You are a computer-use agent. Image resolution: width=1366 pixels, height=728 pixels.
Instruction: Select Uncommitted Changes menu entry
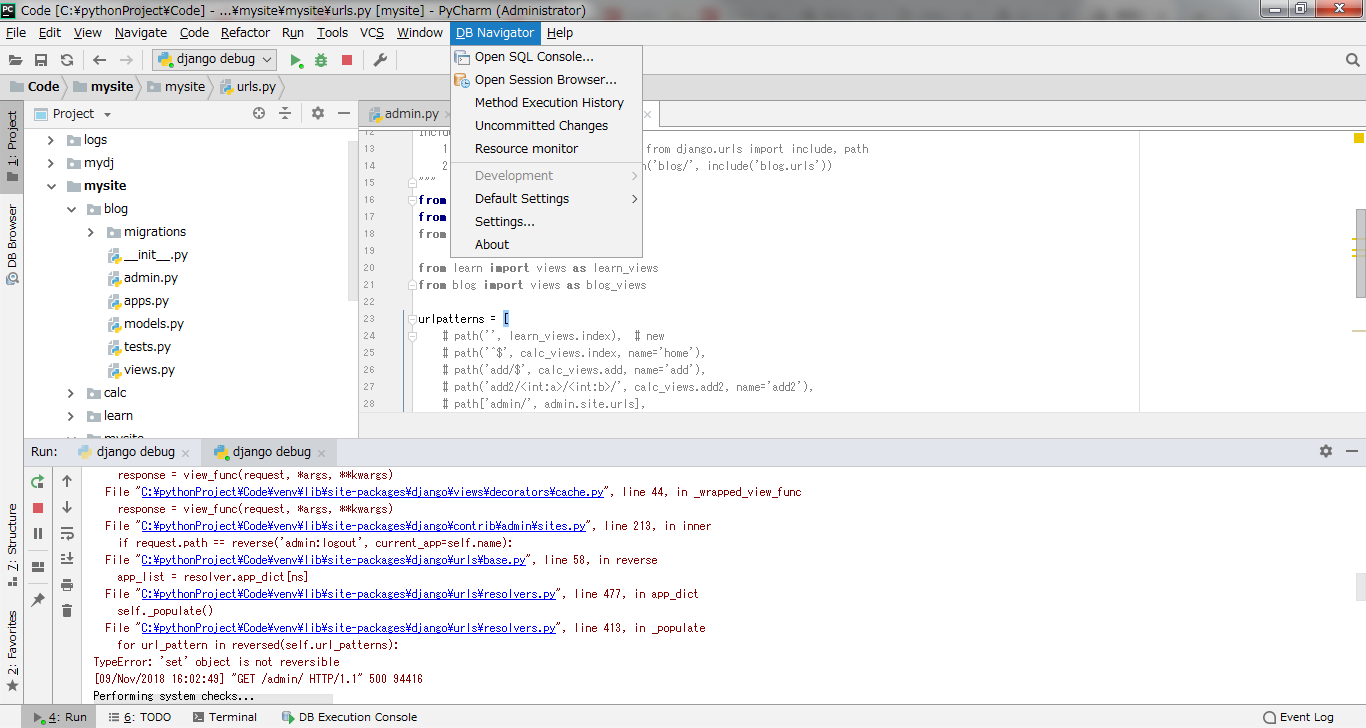pyautogui.click(x=546, y=126)
